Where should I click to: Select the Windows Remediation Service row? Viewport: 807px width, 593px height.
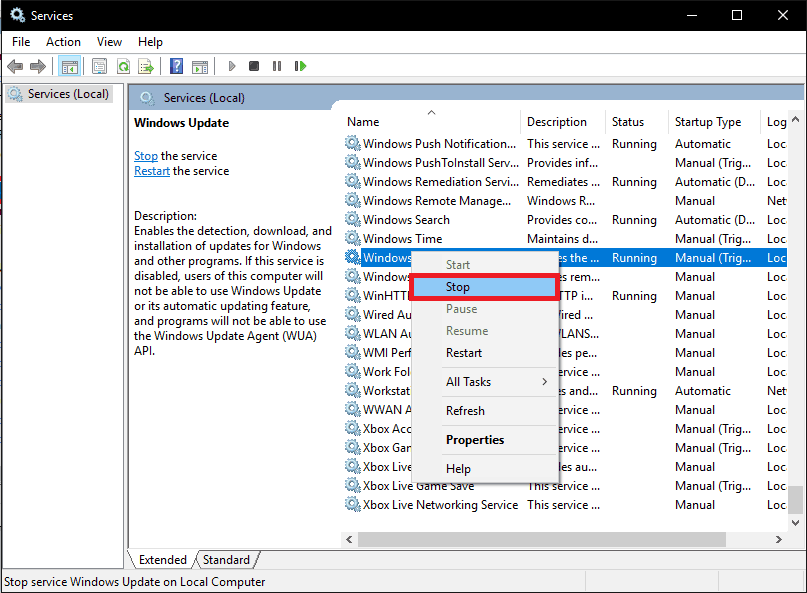[x=565, y=182]
